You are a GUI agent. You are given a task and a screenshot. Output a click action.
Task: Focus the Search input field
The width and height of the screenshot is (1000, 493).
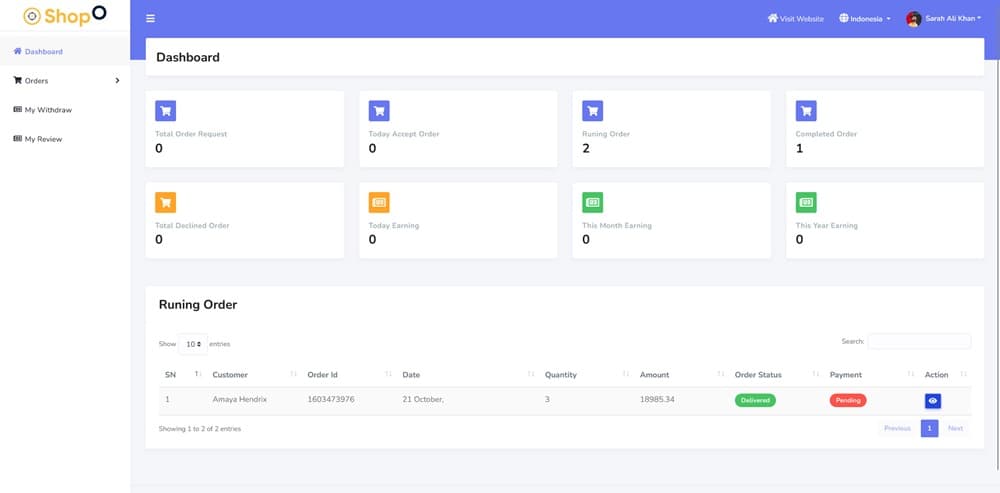918,342
